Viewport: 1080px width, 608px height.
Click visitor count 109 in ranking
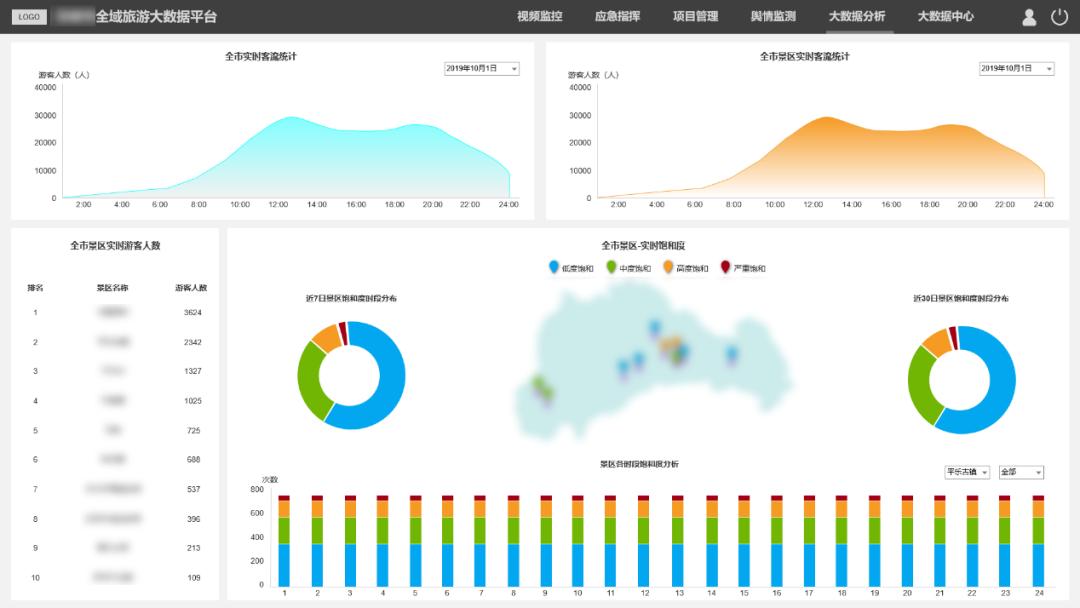tap(194, 578)
